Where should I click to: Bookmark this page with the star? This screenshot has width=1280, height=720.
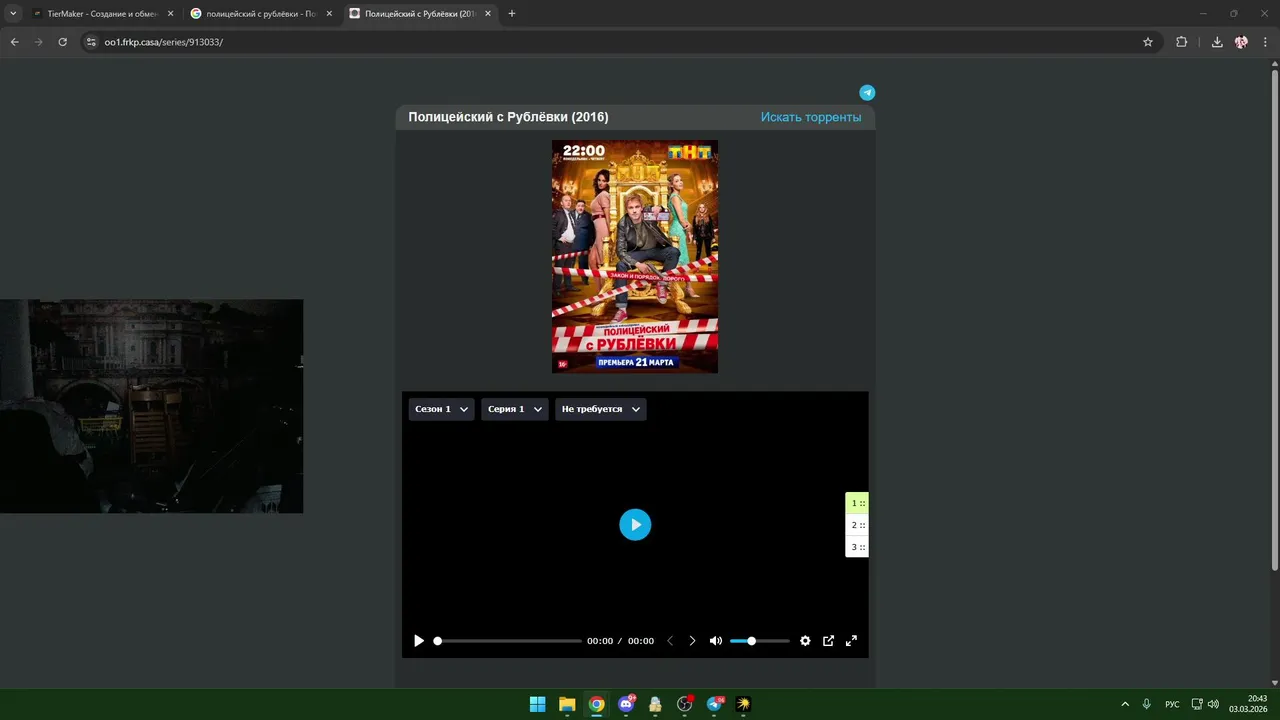pos(1148,42)
